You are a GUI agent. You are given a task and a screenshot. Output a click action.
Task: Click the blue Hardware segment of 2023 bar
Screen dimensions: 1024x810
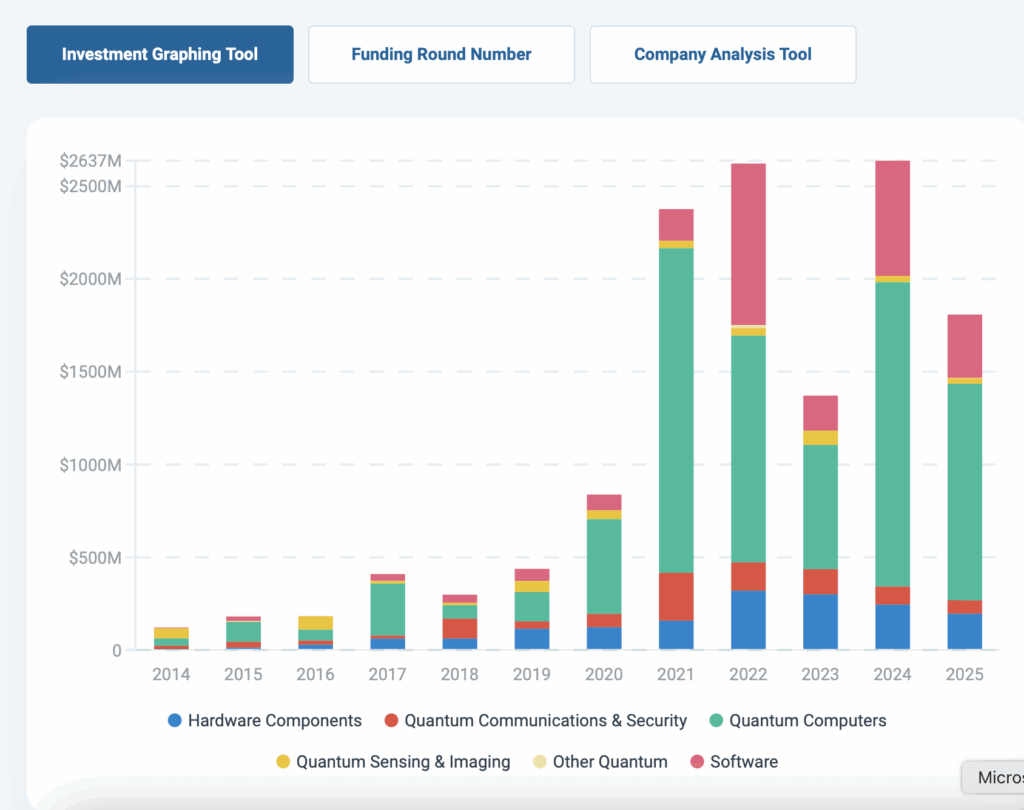tap(820, 622)
